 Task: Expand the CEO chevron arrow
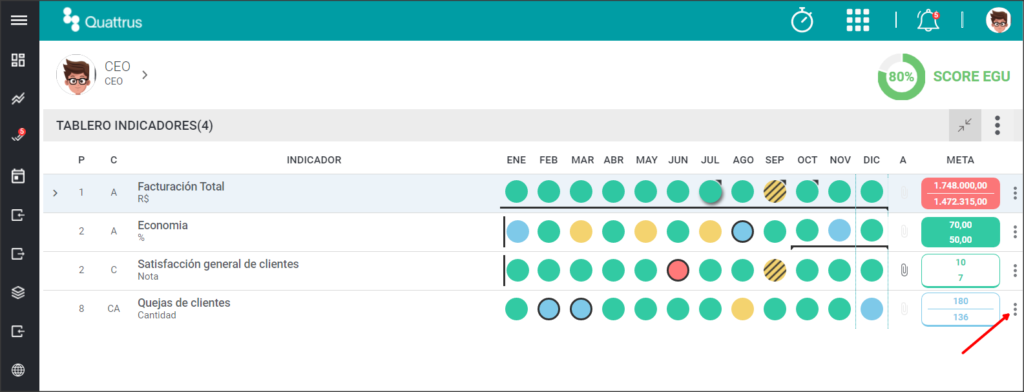145,75
